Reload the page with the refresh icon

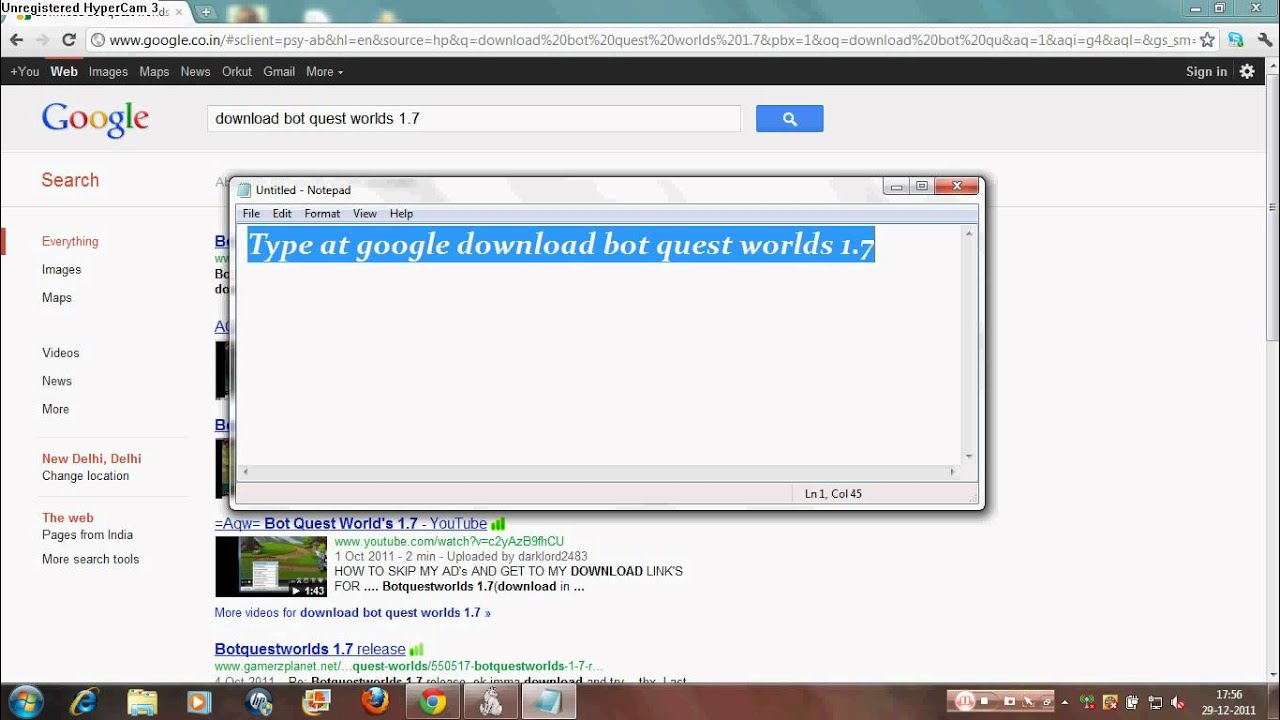69,40
